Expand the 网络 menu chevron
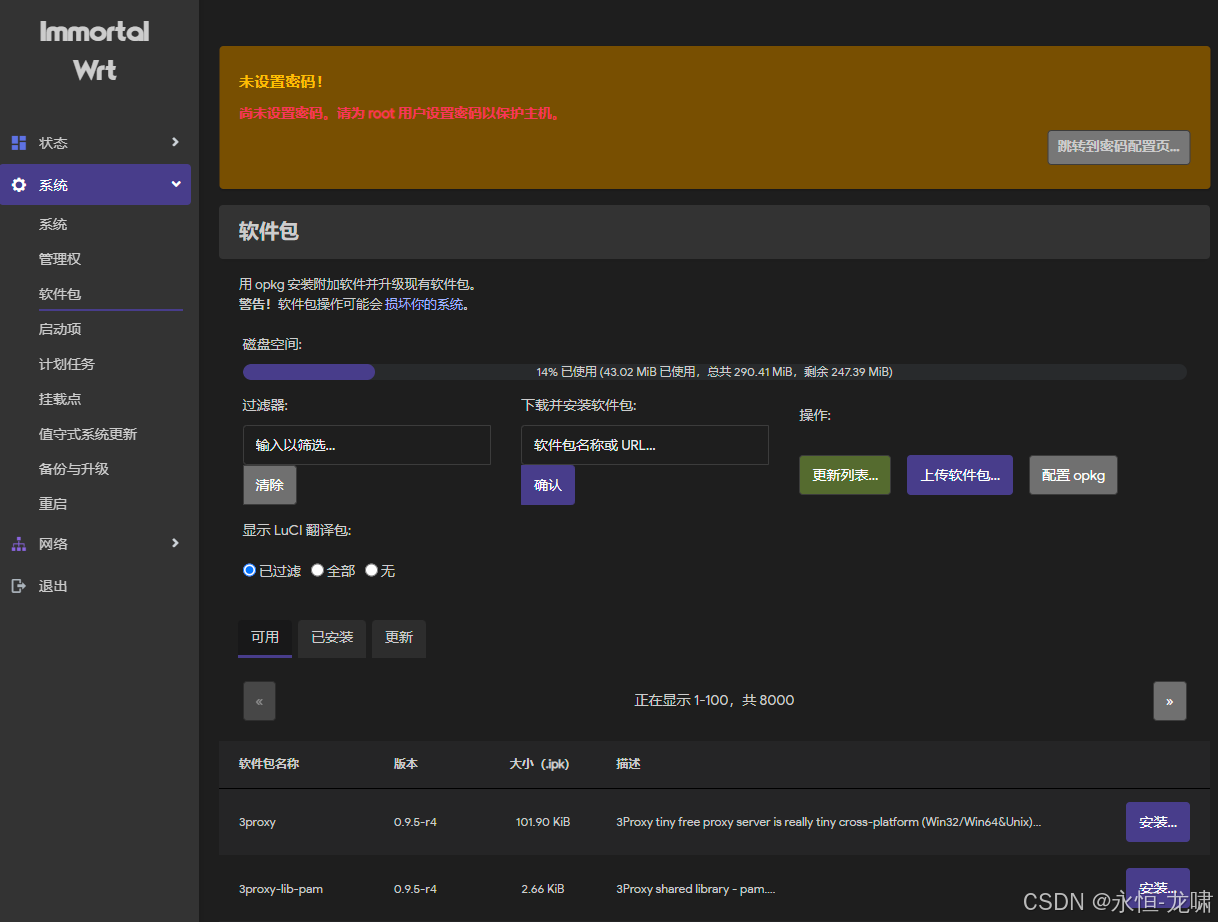The width and height of the screenshot is (1218, 922). [x=176, y=543]
